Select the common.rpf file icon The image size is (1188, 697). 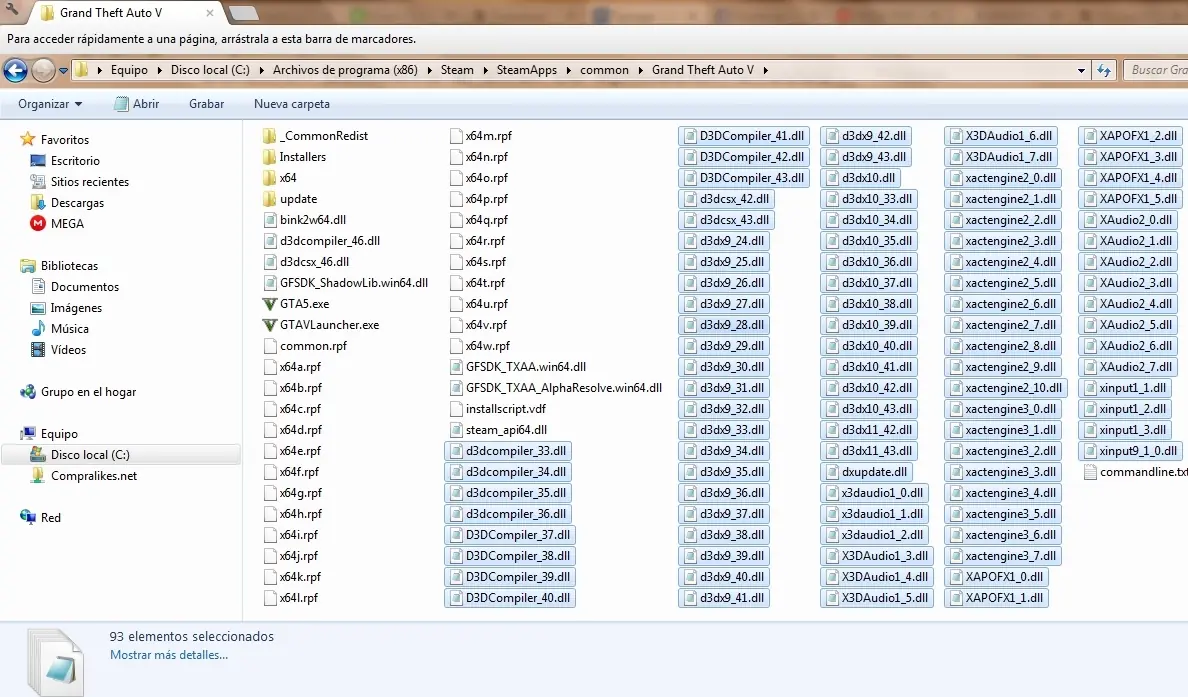click(270, 345)
